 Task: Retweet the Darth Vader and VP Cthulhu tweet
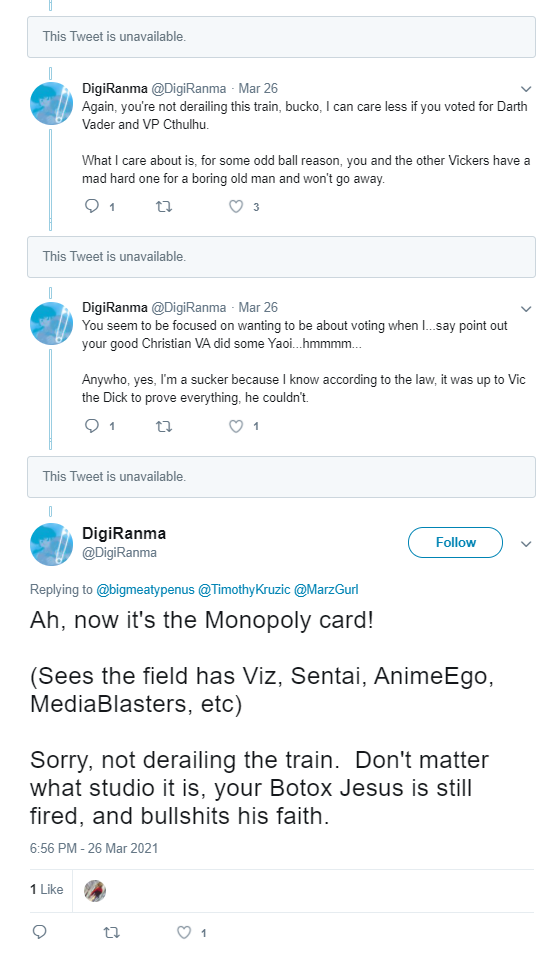click(x=164, y=206)
